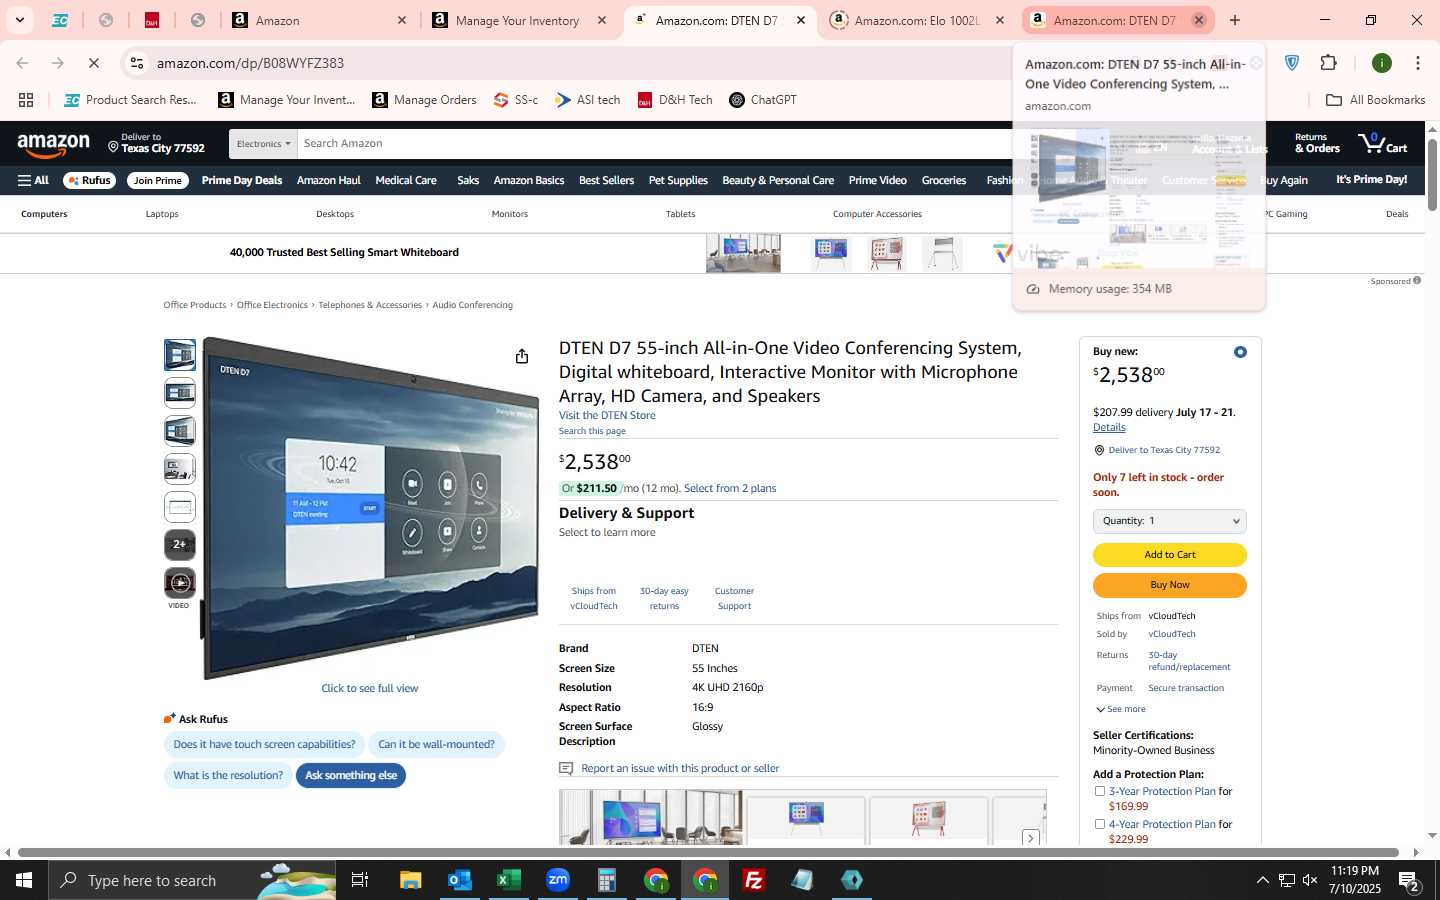Click the Amazon logo
This screenshot has width=1440, height=900.
click(x=54, y=146)
